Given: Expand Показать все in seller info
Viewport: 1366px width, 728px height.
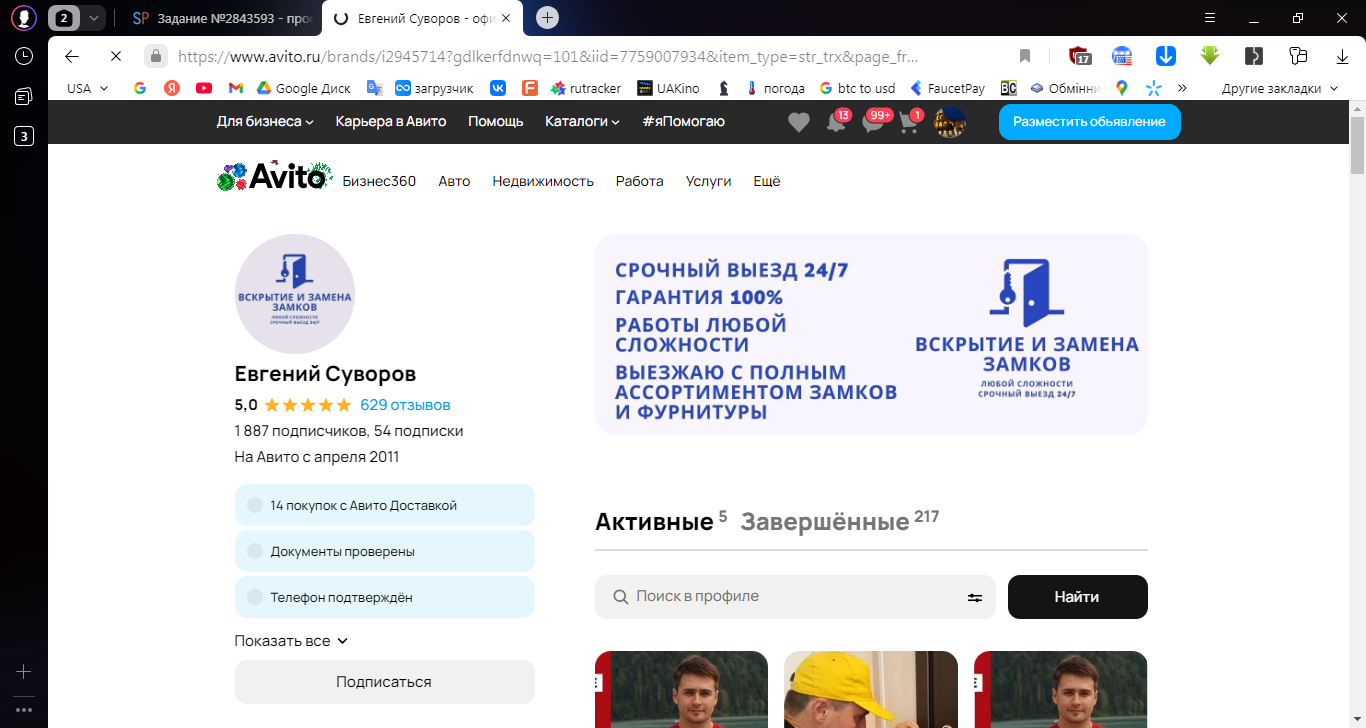Looking at the screenshot, I should (291, 641).
